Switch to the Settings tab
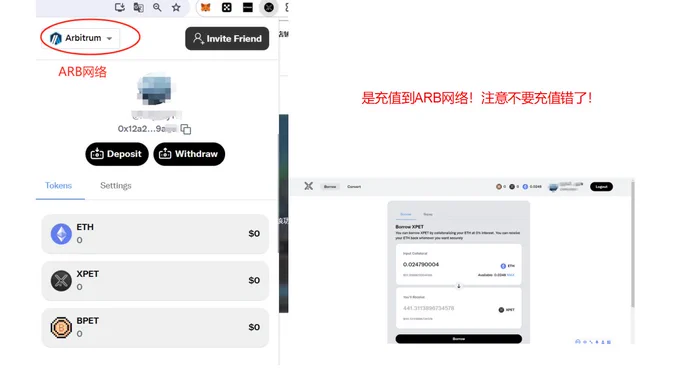Screen dimensions: 680x387 pos(115,186)
